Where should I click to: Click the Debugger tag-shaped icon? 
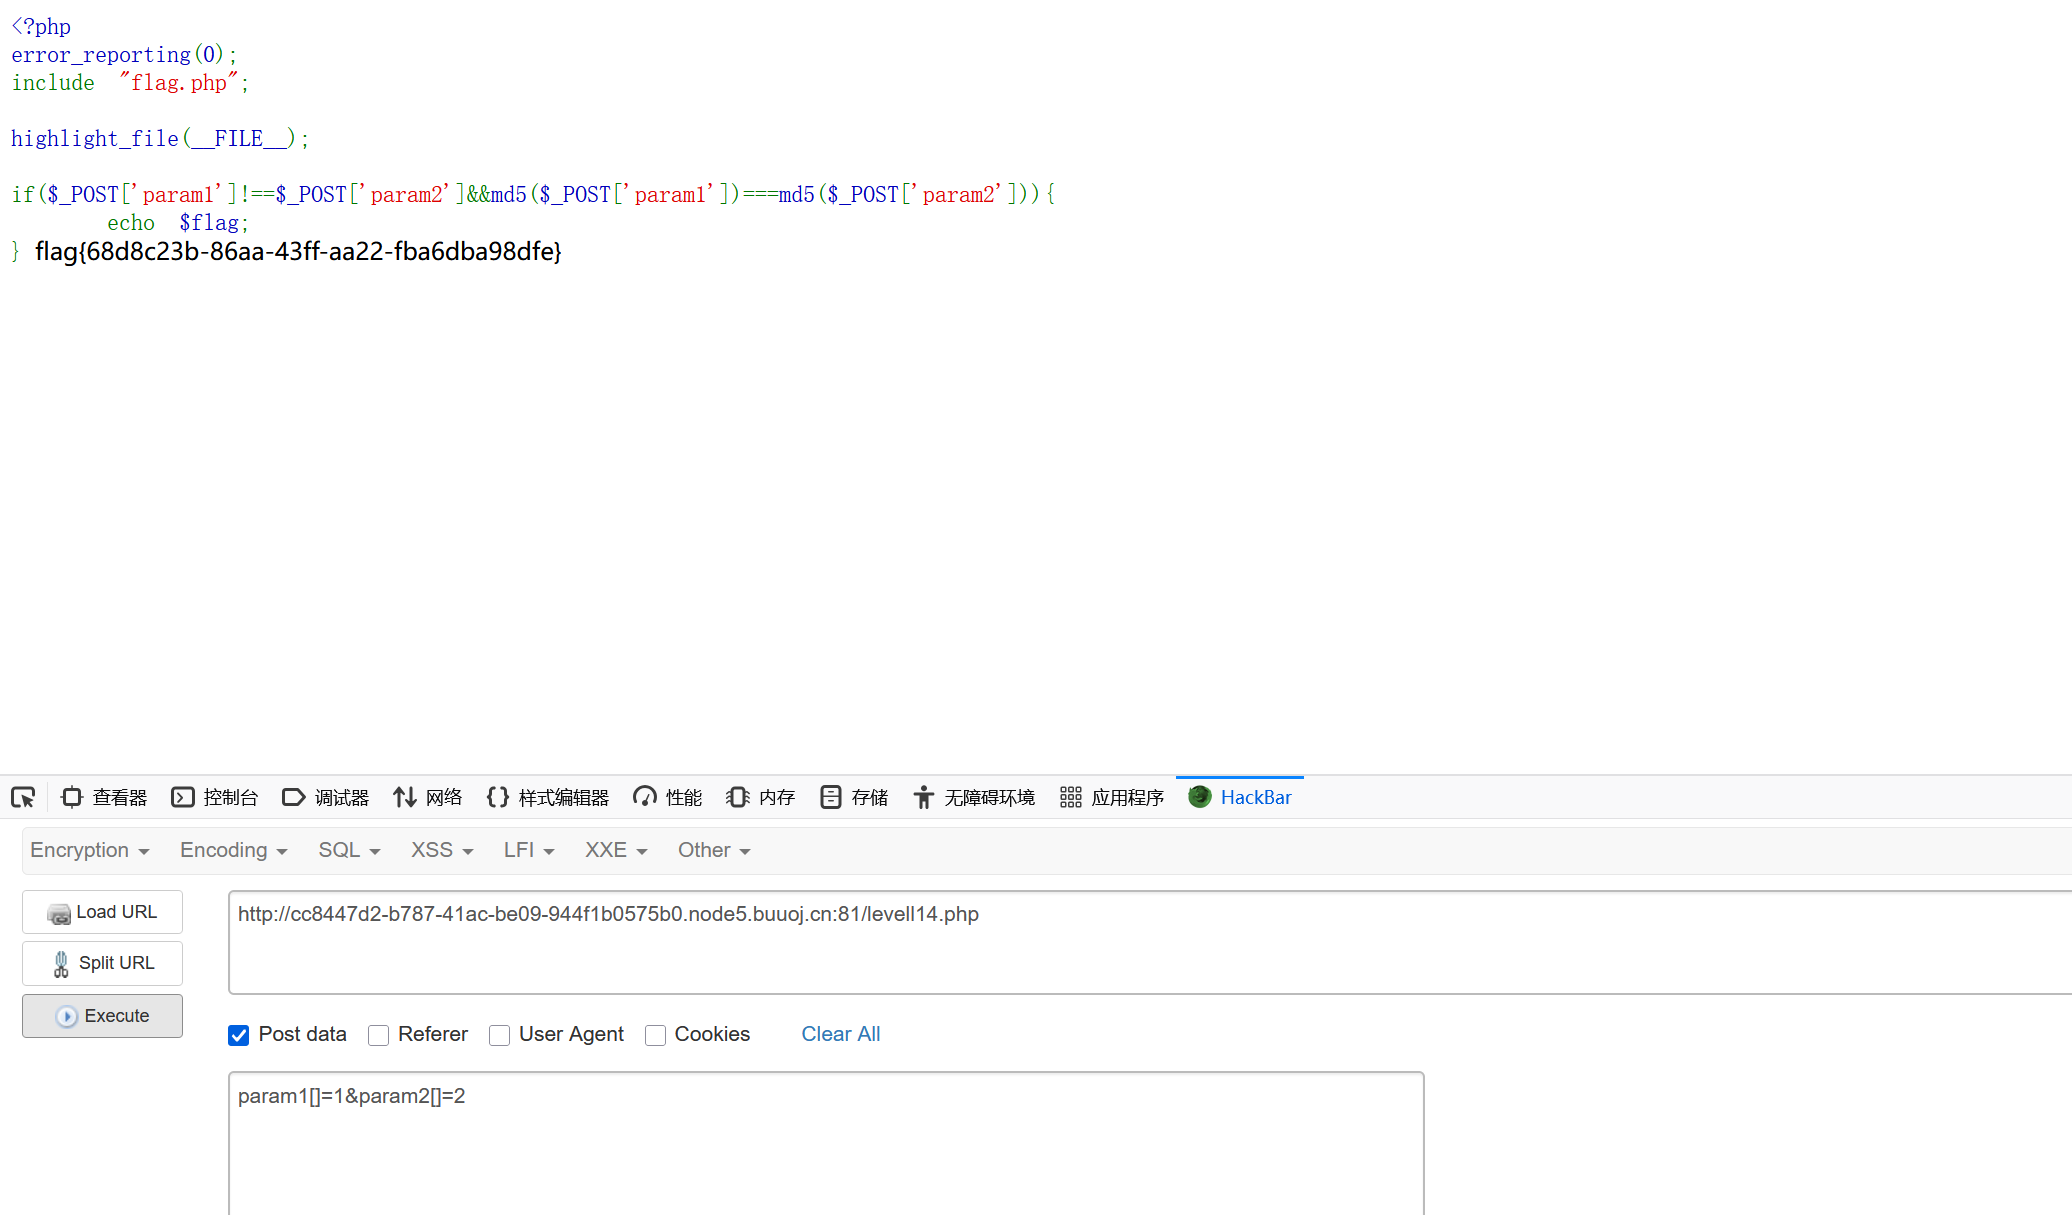[x=293, y=797]
